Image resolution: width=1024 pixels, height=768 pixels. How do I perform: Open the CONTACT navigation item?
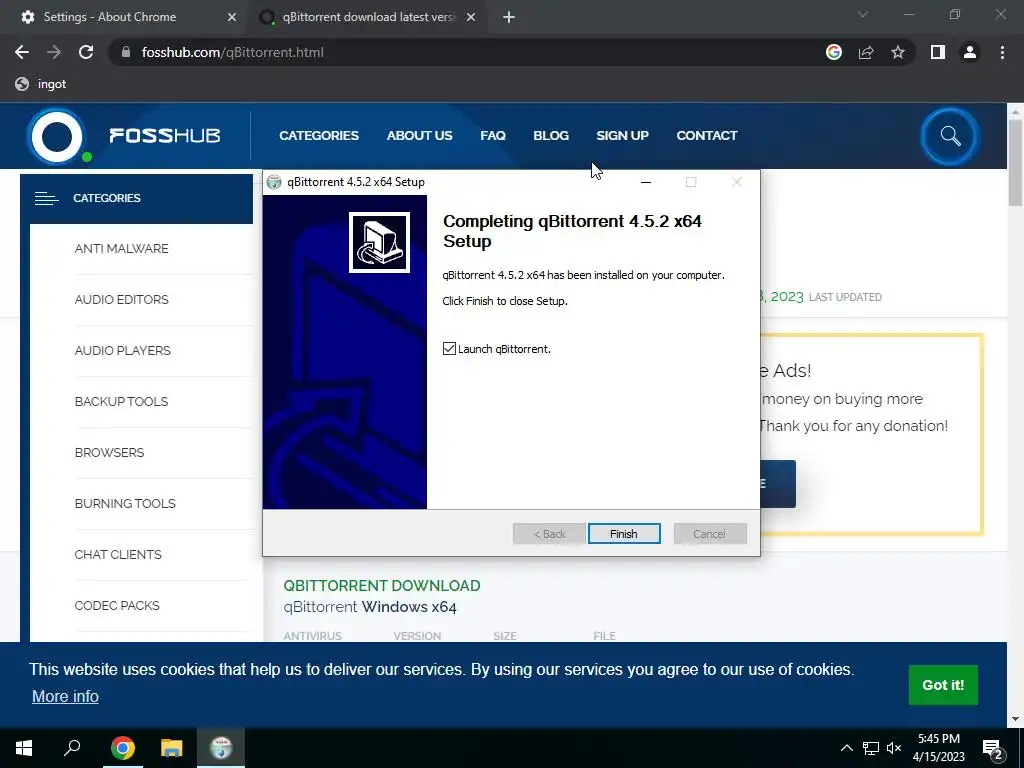pyautogui.click(x=707, y=135)
